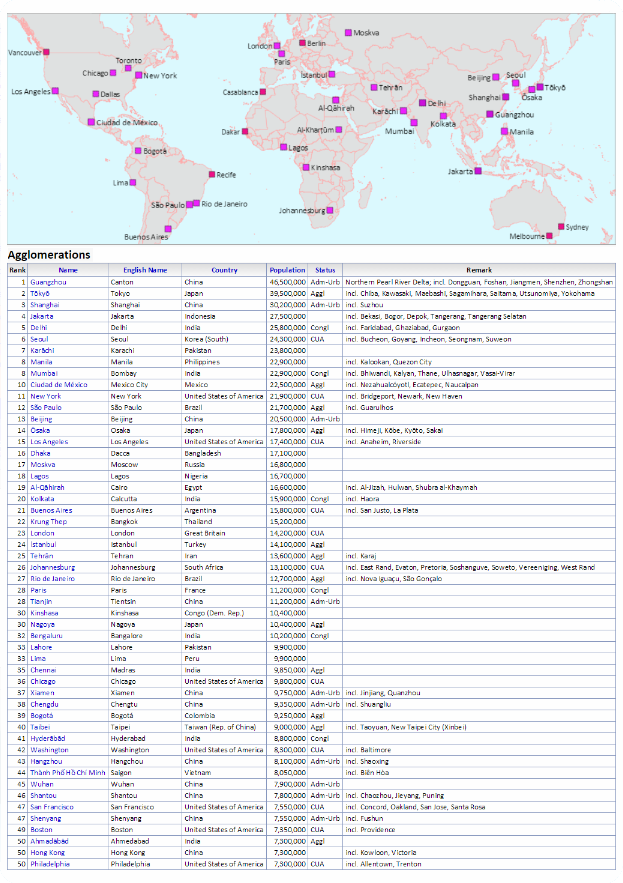Viewport: 623px width, 883px height.
Task: Open the Johannesburg link in the Name column
Action: [52, 568]
